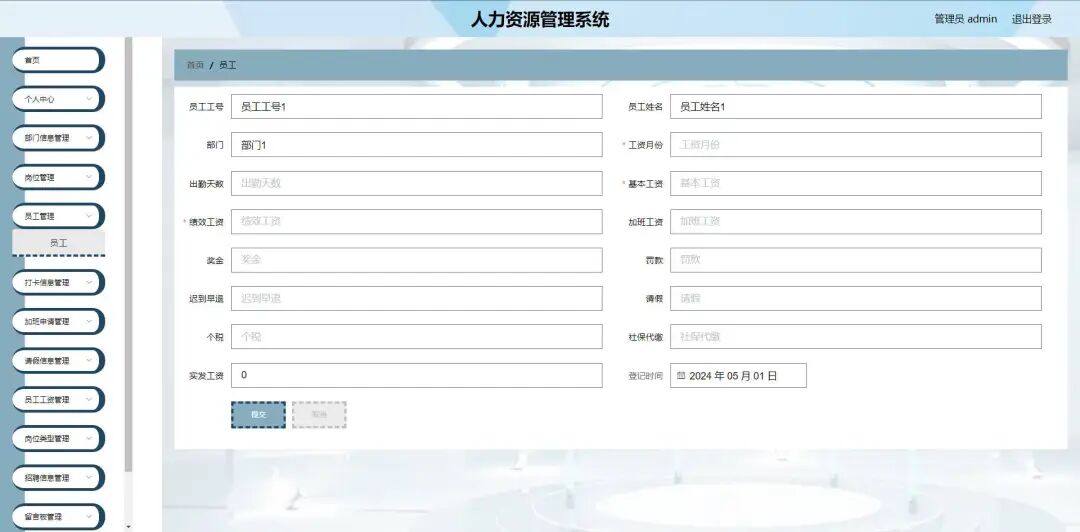Focus the 社保代缴 input field
Image resolution: width=1080 pixels, height=532 pixels.
tap(855, 337)
